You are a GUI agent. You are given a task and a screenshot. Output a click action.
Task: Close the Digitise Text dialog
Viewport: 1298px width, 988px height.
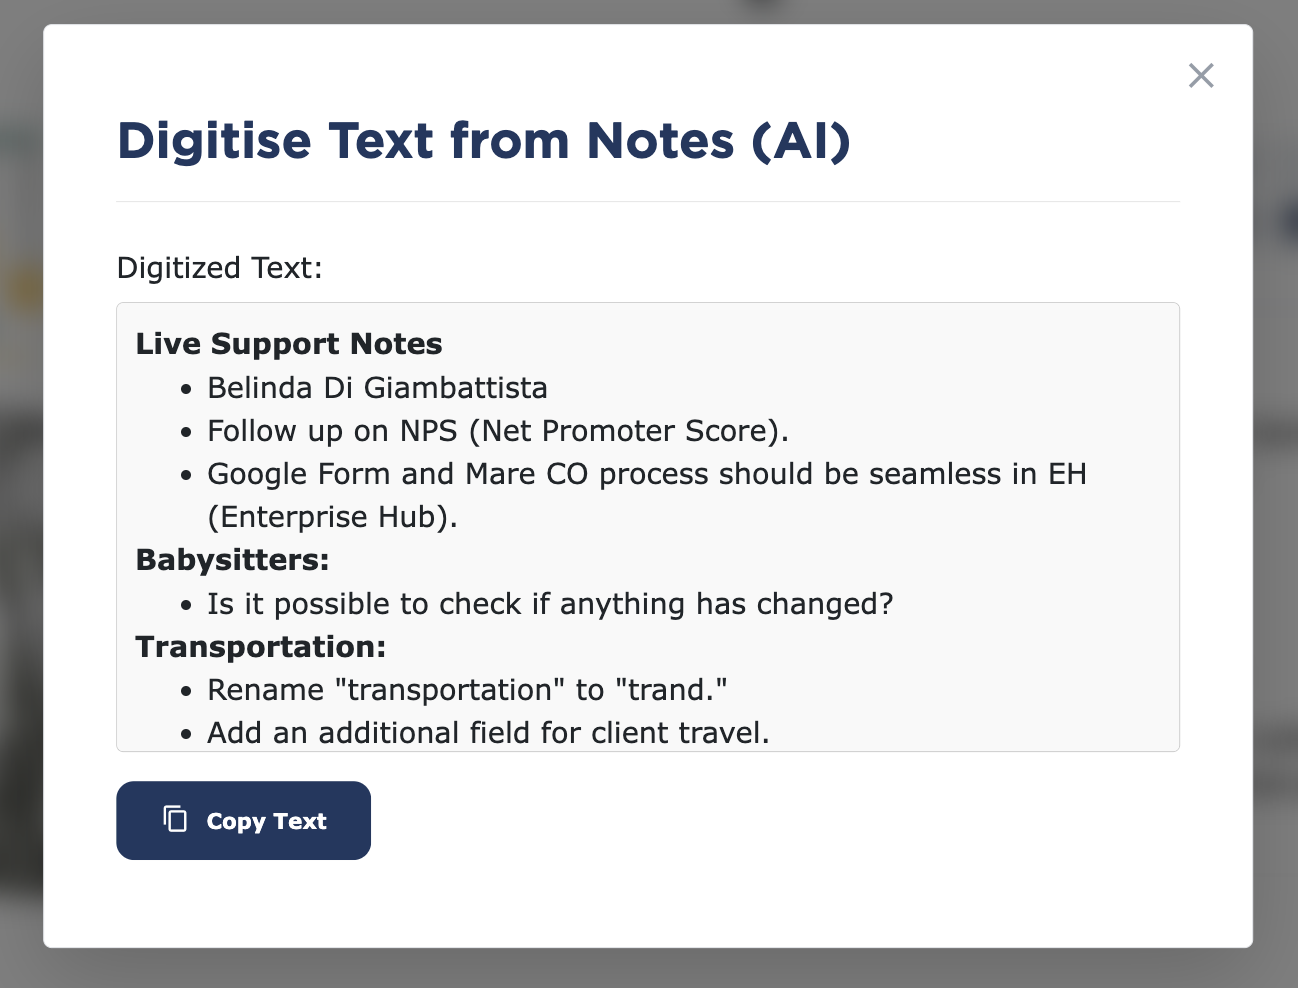1200,75
